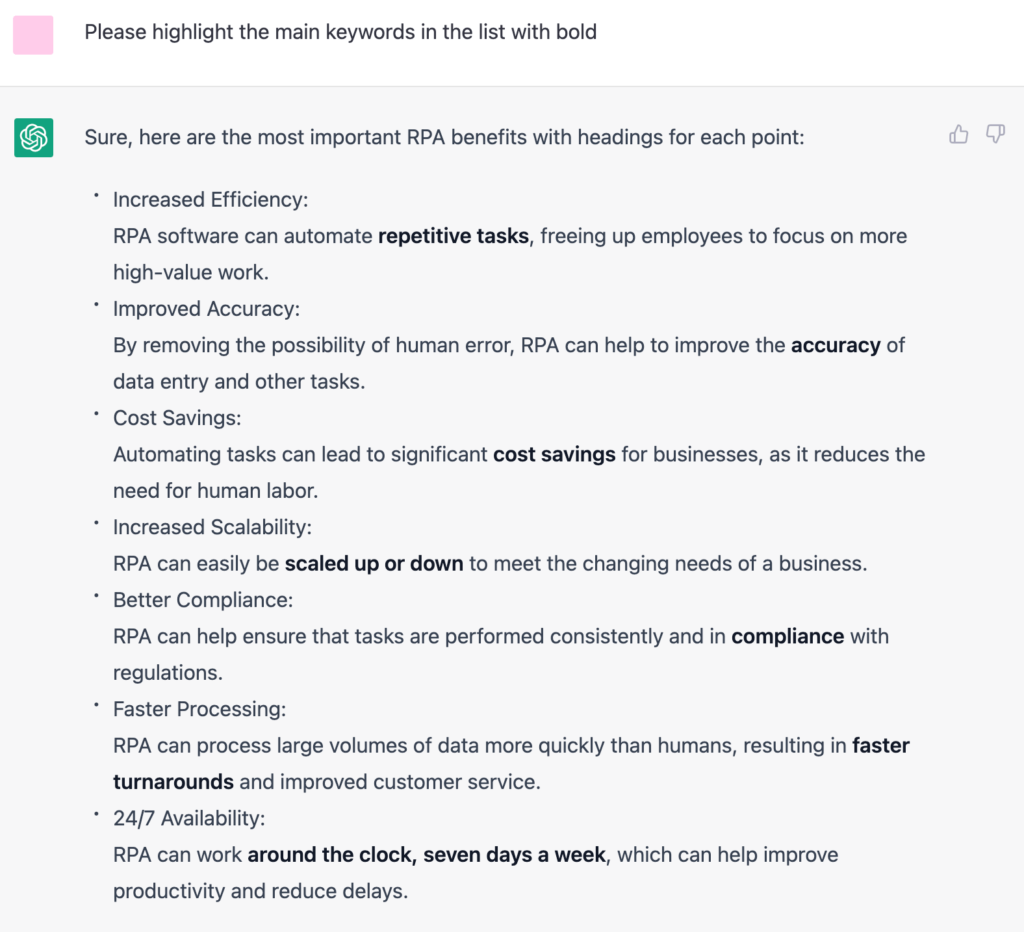This screenshot has height=932, width=1024.
Task: Click the "24/7 Availability:" heading
Action: (189, 818)
